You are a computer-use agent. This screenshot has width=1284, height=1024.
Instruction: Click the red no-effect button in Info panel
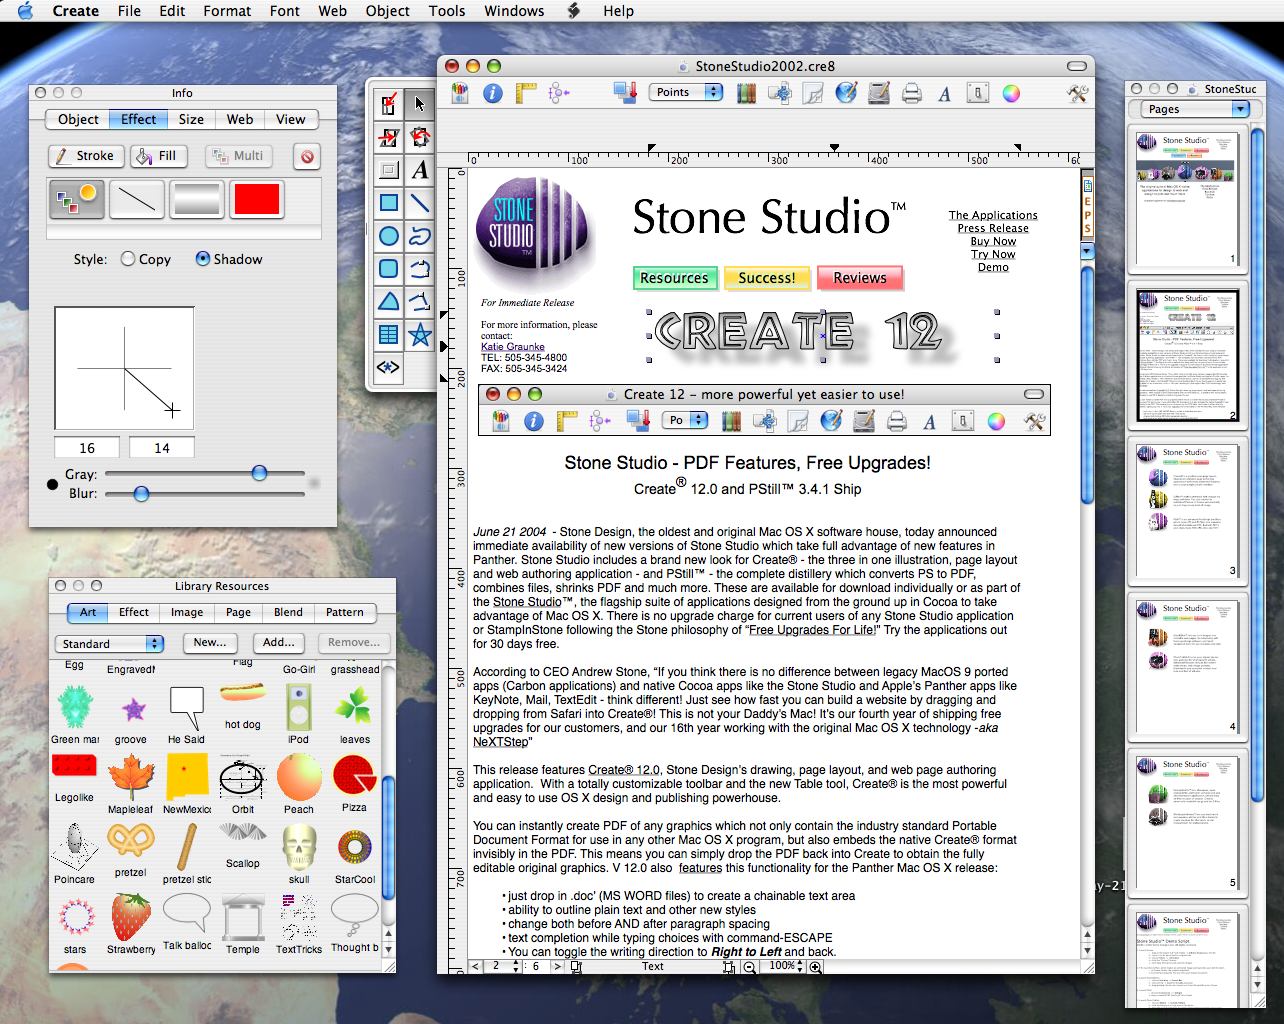tap(307, 156)
